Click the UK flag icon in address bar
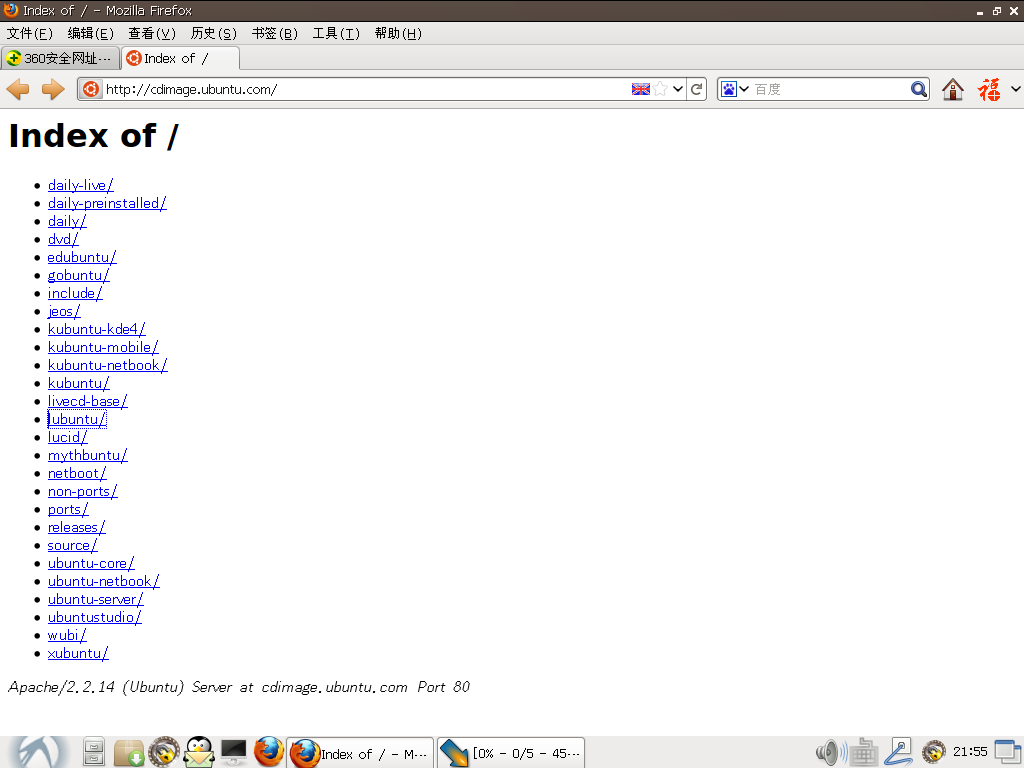 pos(641,89)
